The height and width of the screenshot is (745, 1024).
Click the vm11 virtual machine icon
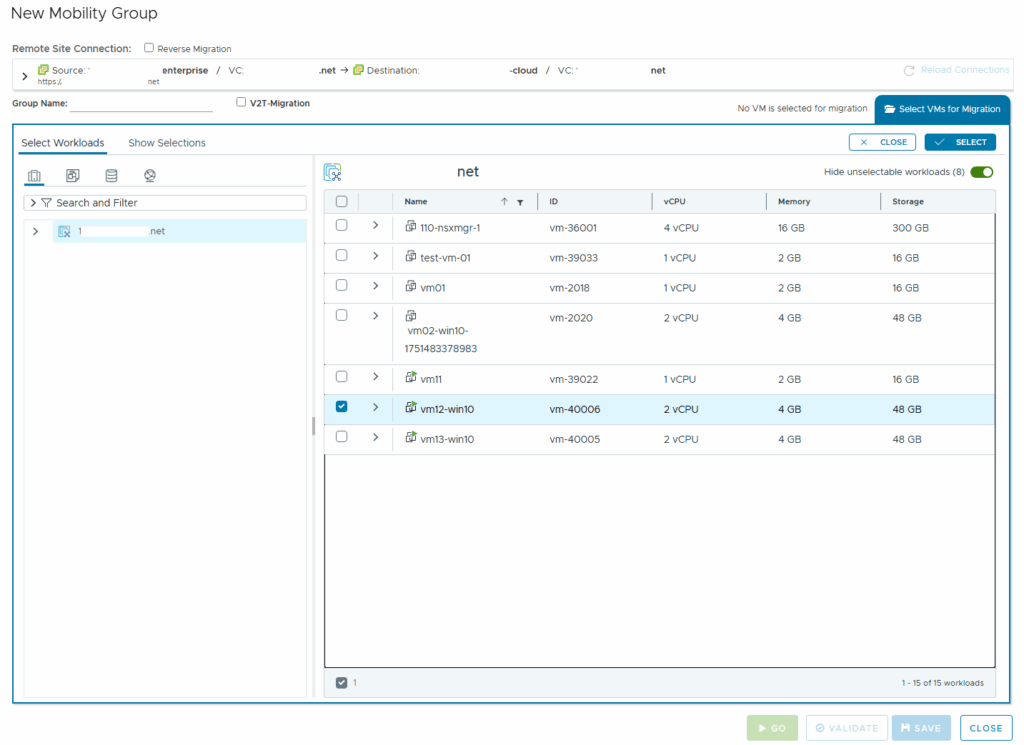(x=410, y=378)
